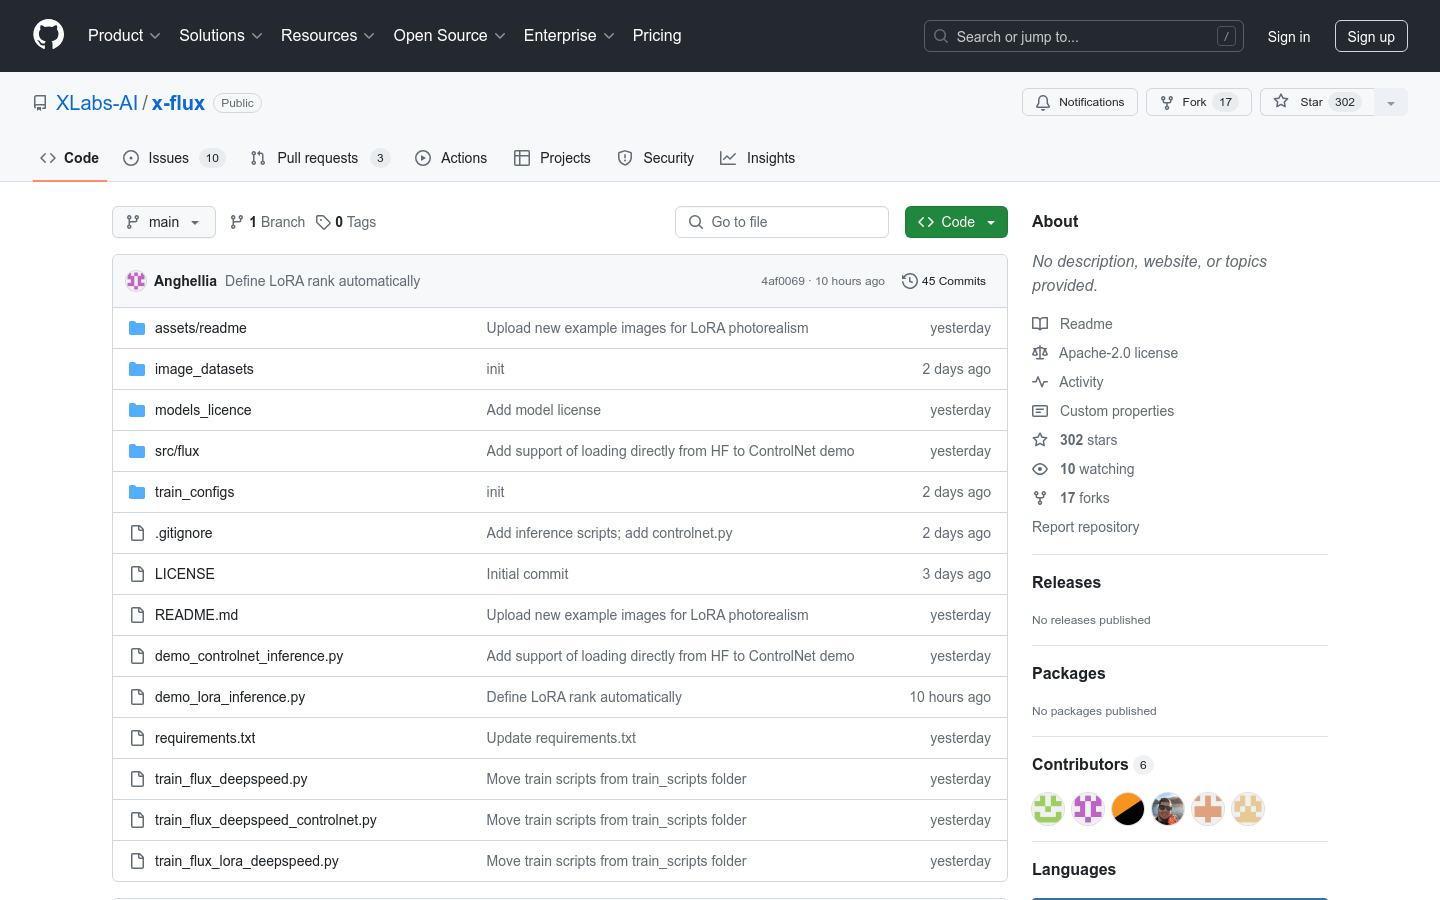Star the x-flux repository
The height and width of the screenshot is (900, 1440).
tap(1317, 102)
